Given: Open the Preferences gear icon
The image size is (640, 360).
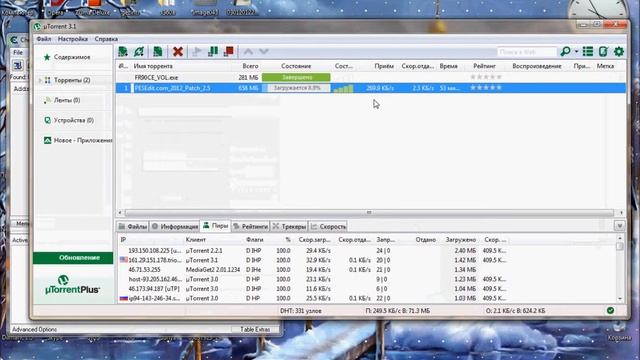Looking at the screenshot, I should (619, 51).
